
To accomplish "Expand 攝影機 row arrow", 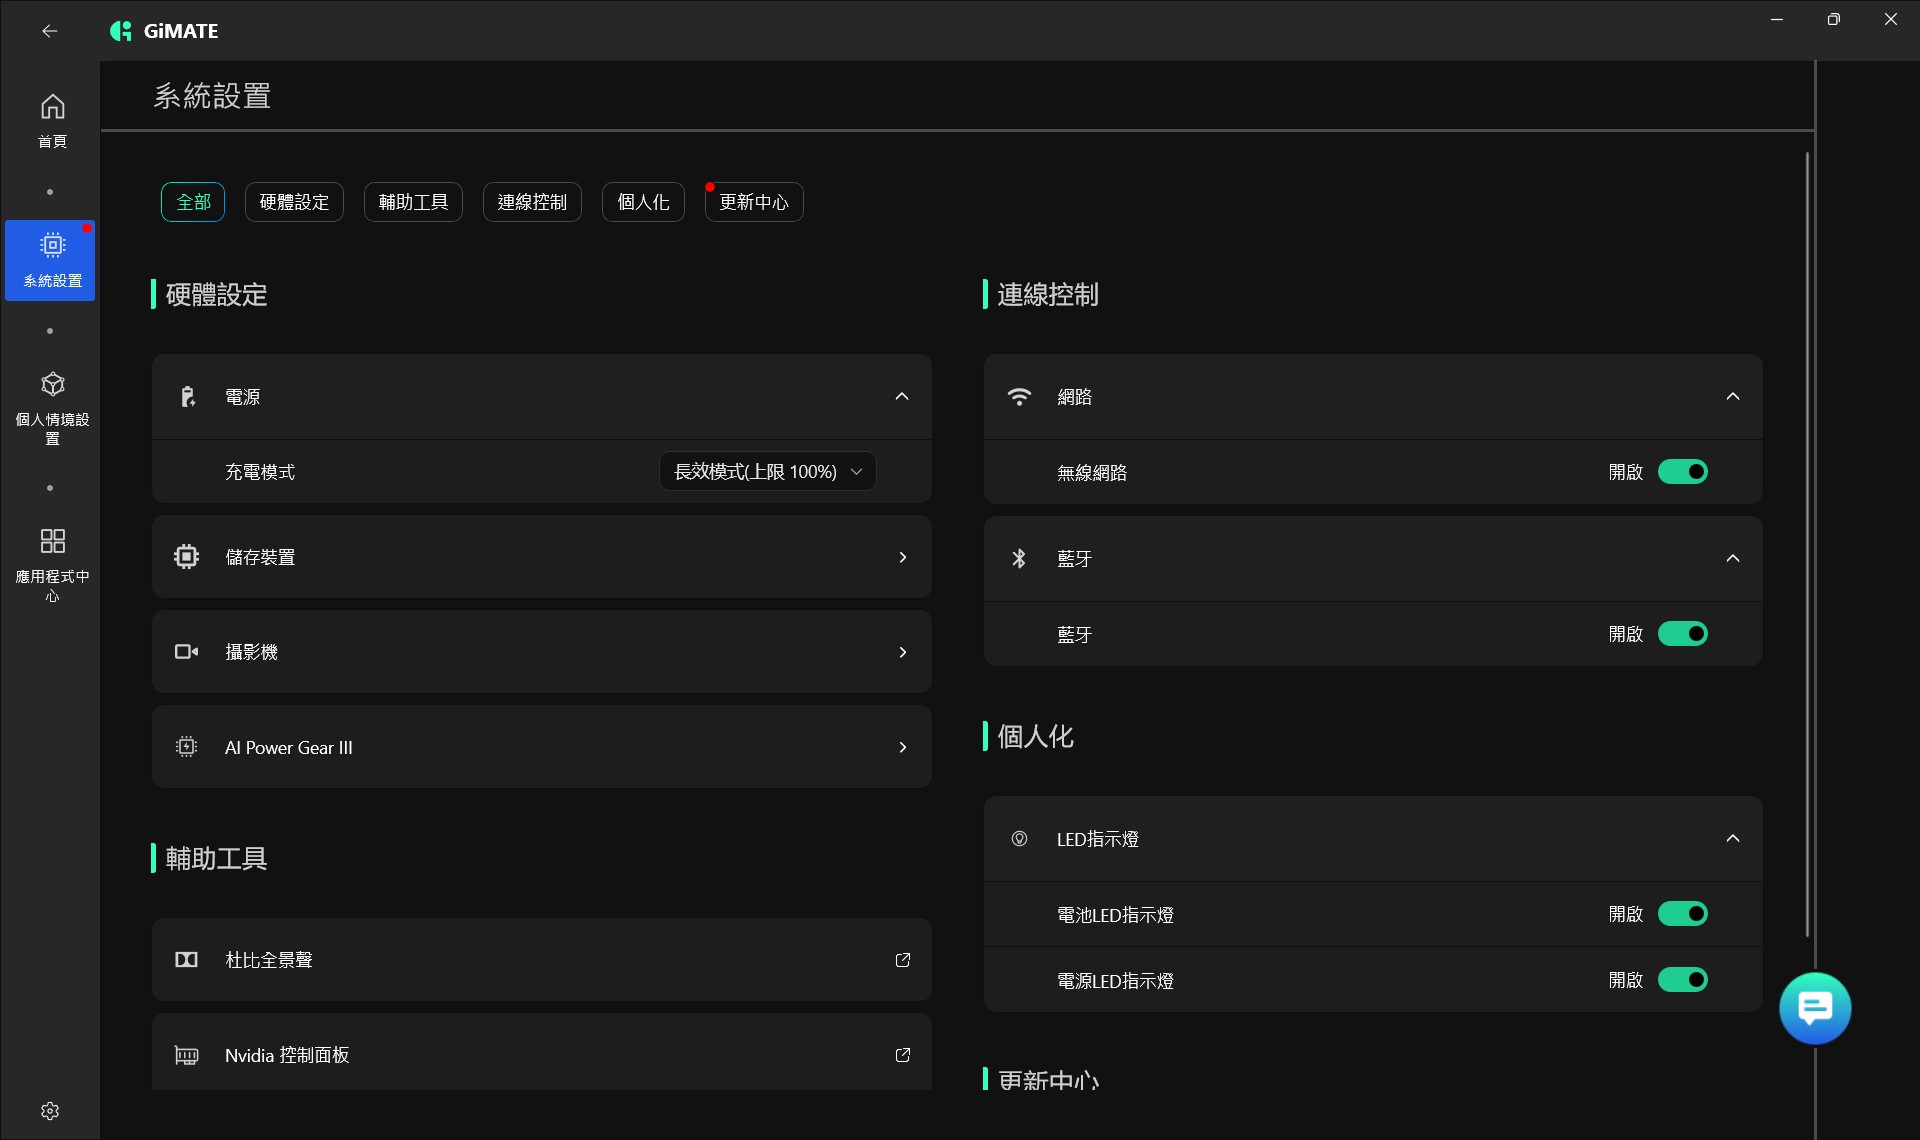I will point(903,652).
